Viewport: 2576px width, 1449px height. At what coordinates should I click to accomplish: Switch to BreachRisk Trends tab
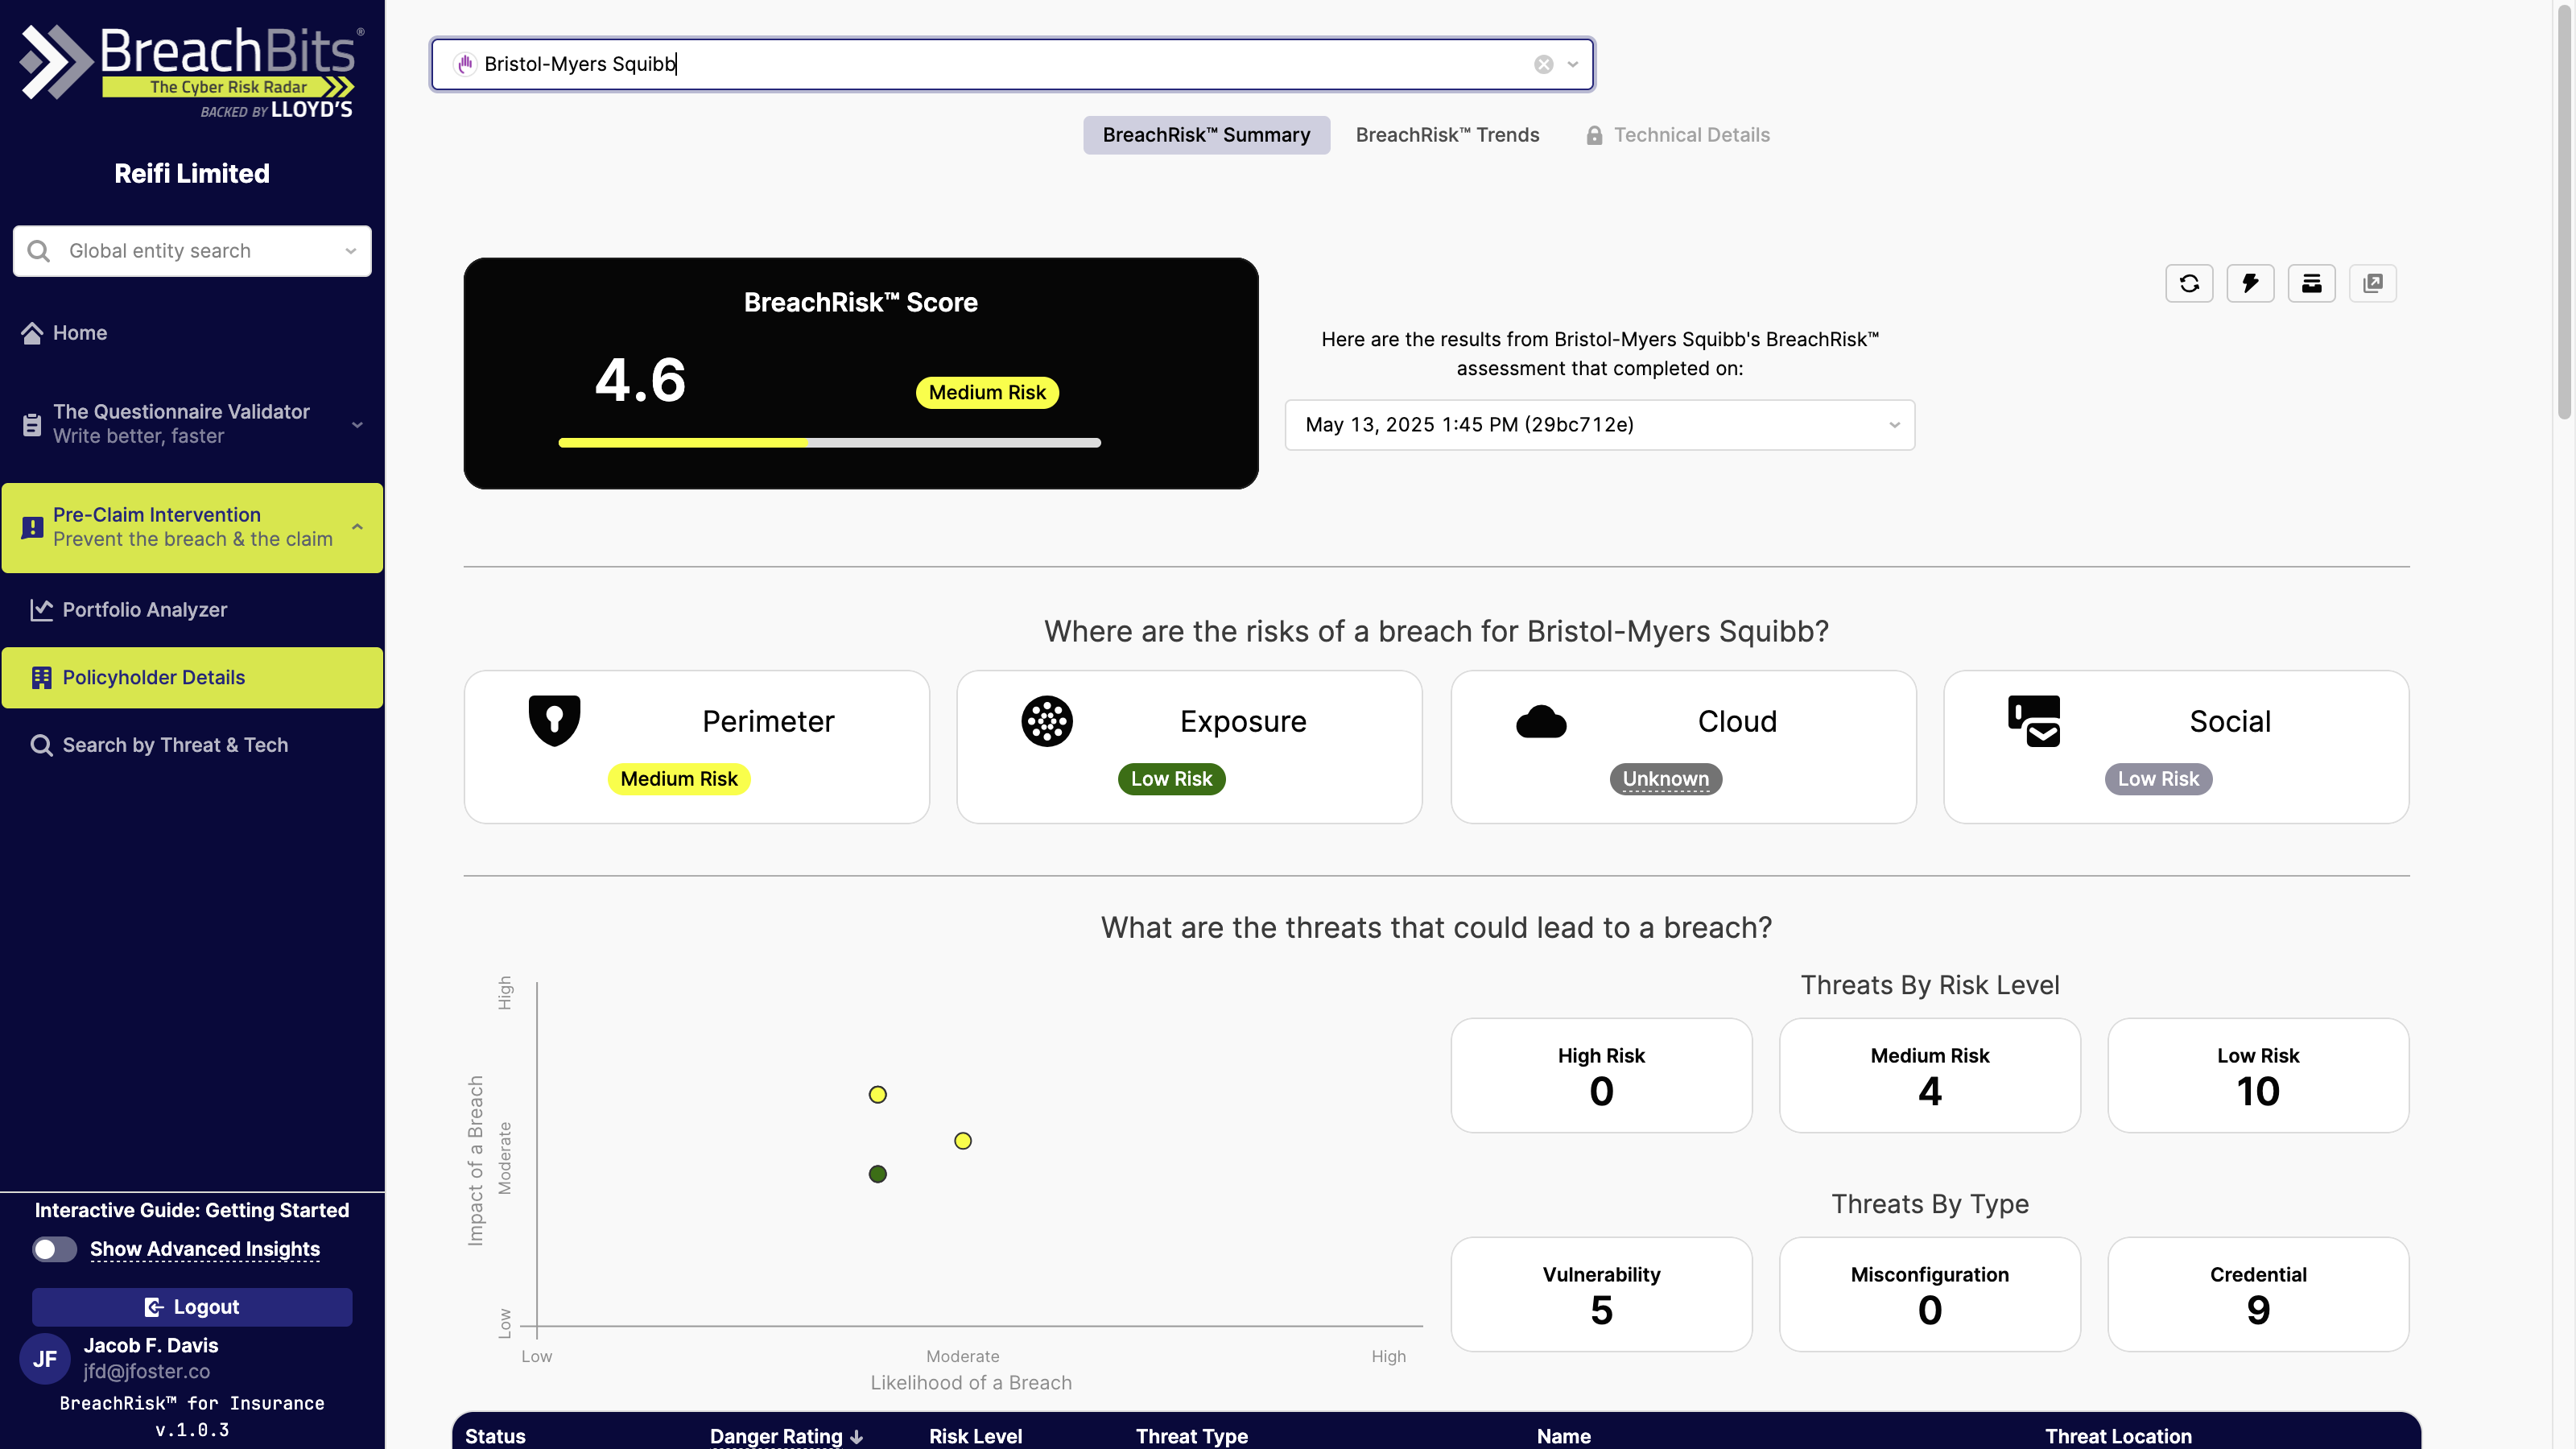click(x=1447, y=135)
